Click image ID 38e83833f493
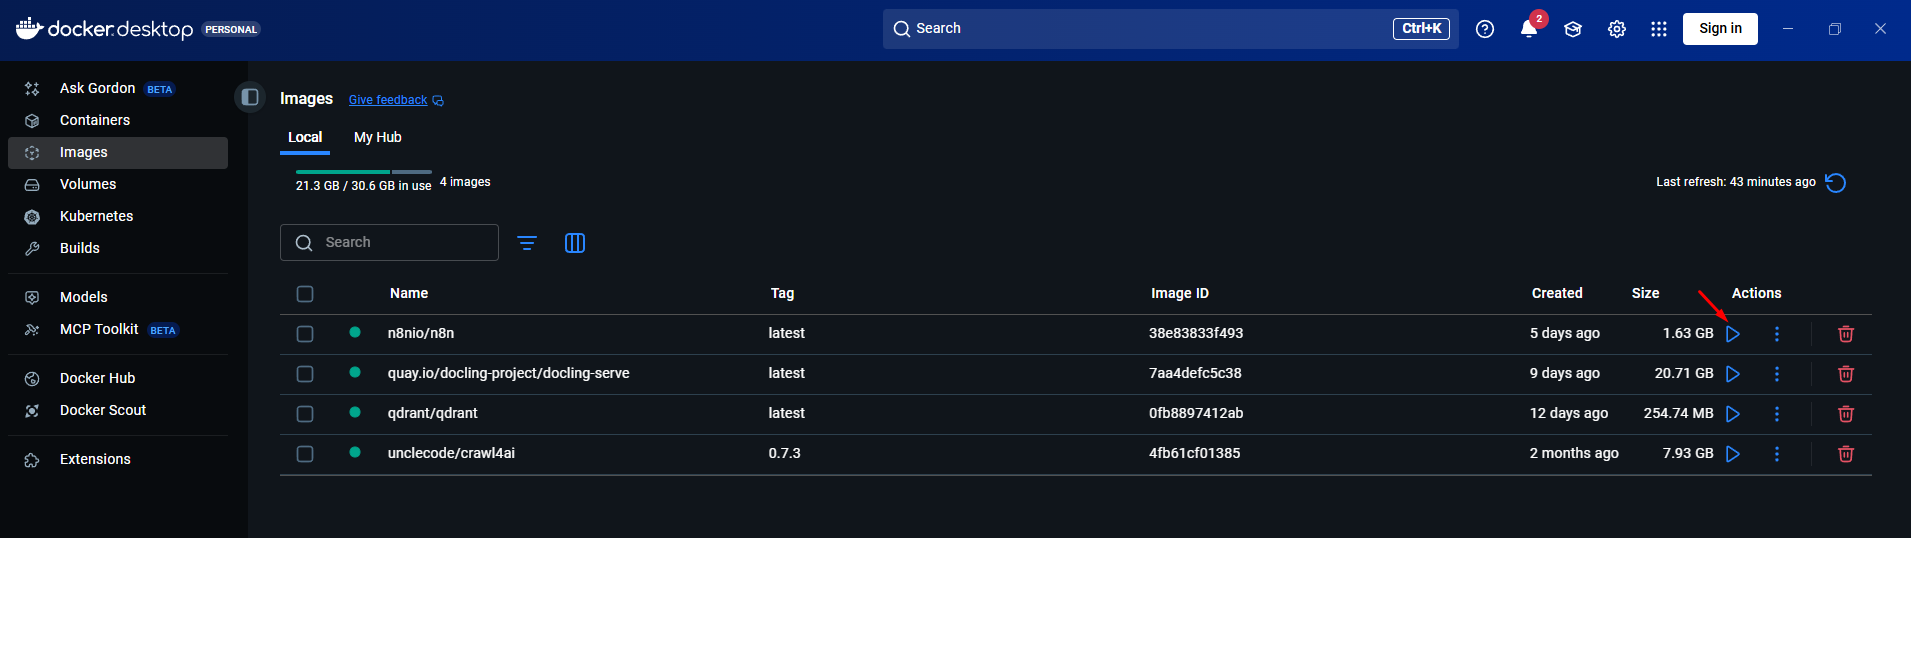This screenshot has width=1911, height=648. pos(1196,334)
